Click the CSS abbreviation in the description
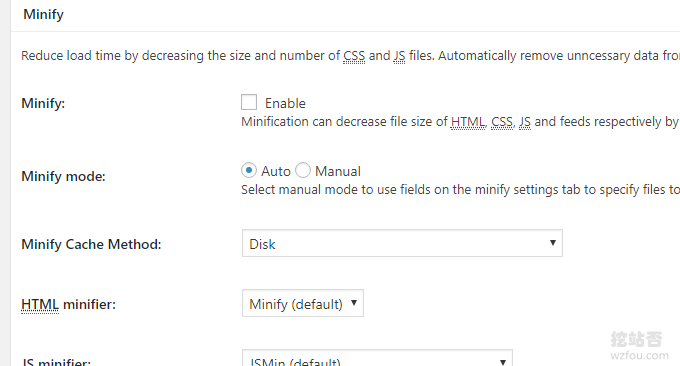 354,56
